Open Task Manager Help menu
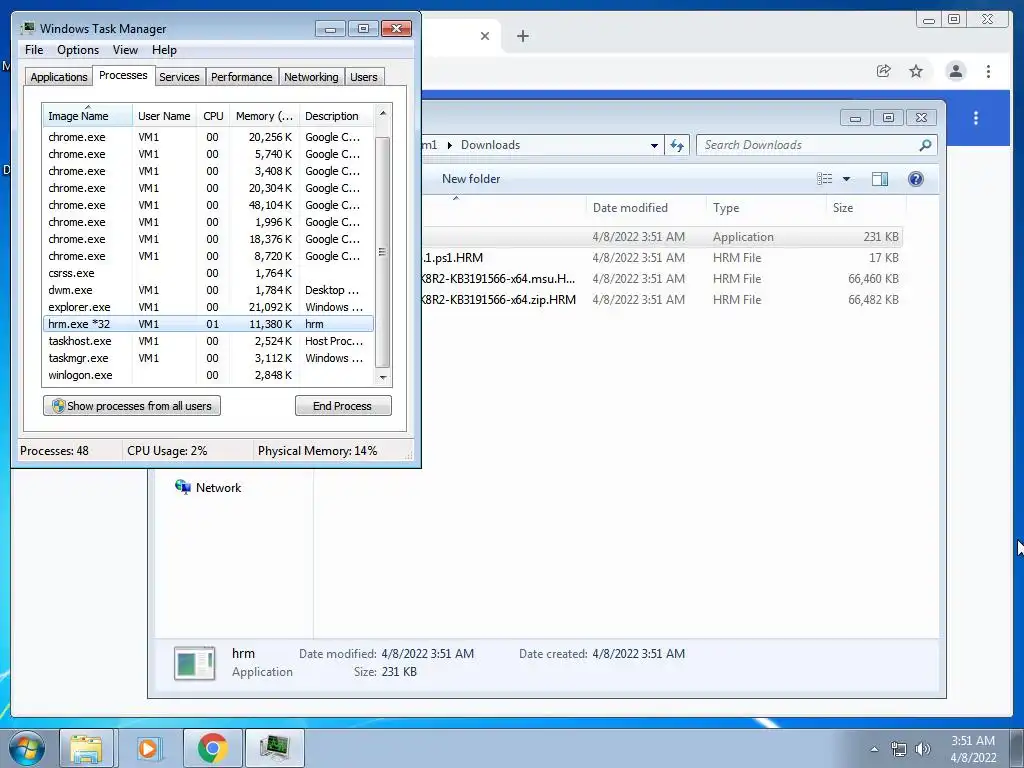1024x768 pixels. pyautogui.click(x=164, y=50)
